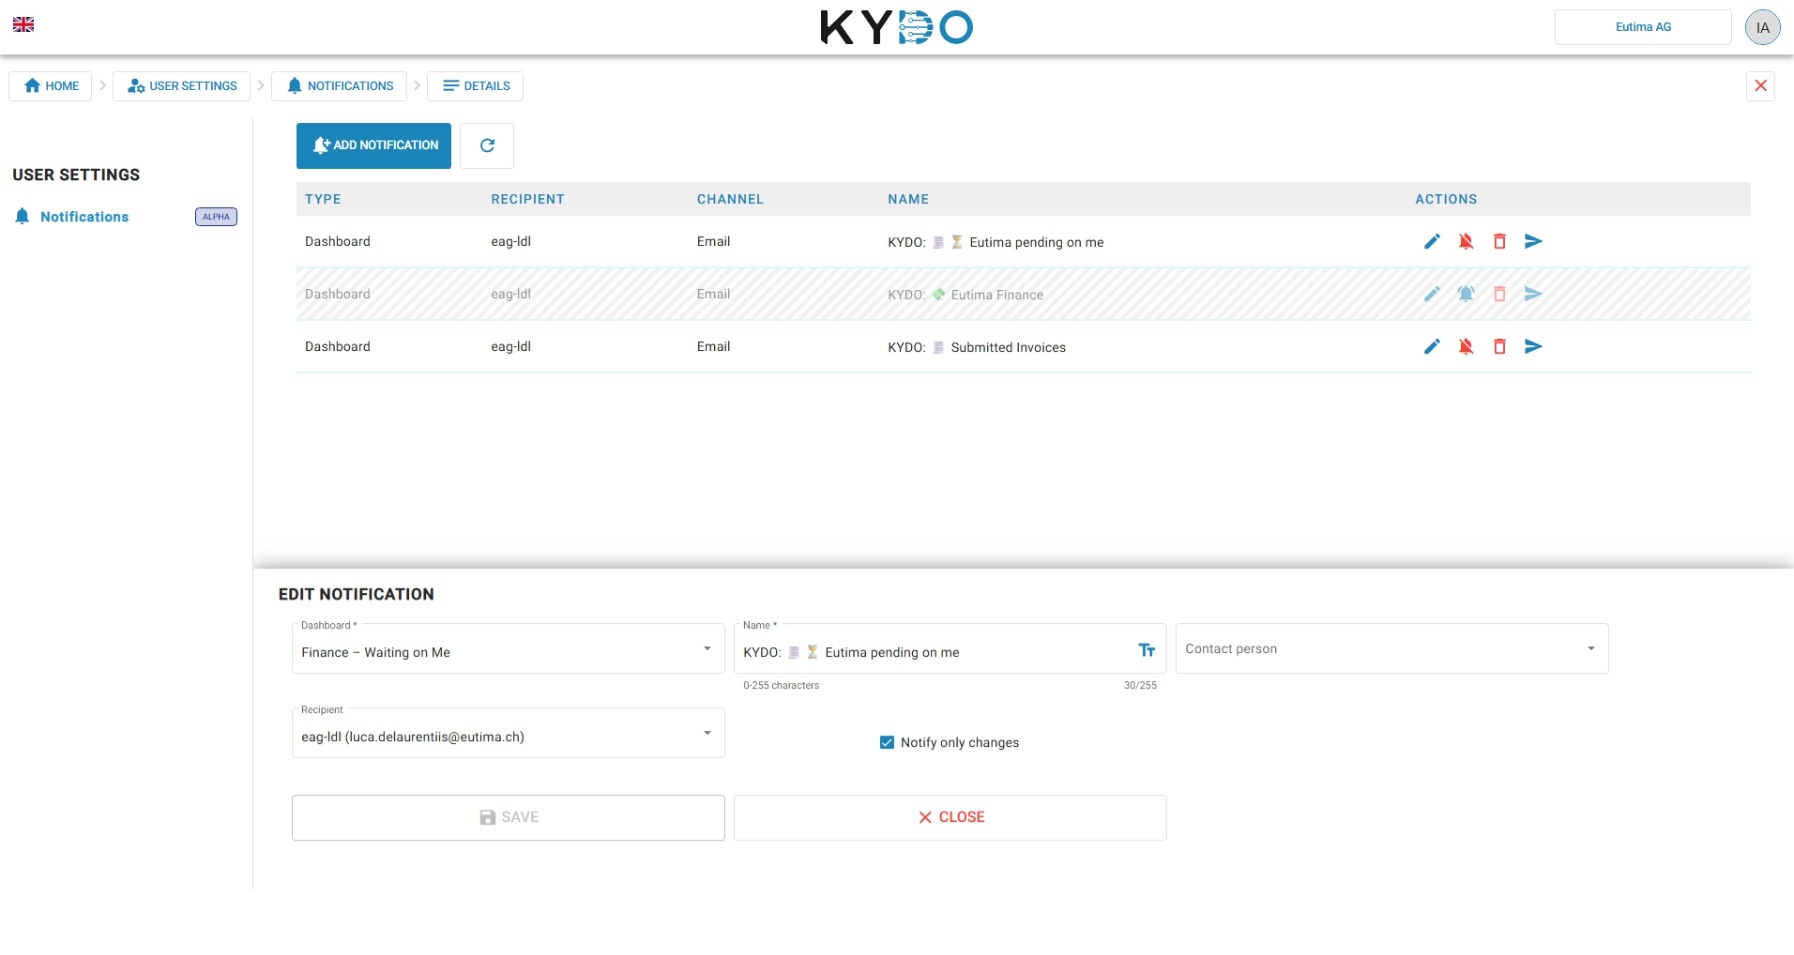Disable the Submitted Invoices notification bell
Image resolution: width=1794 pixels, height=955 pixels.
(x=1465, y=346)
